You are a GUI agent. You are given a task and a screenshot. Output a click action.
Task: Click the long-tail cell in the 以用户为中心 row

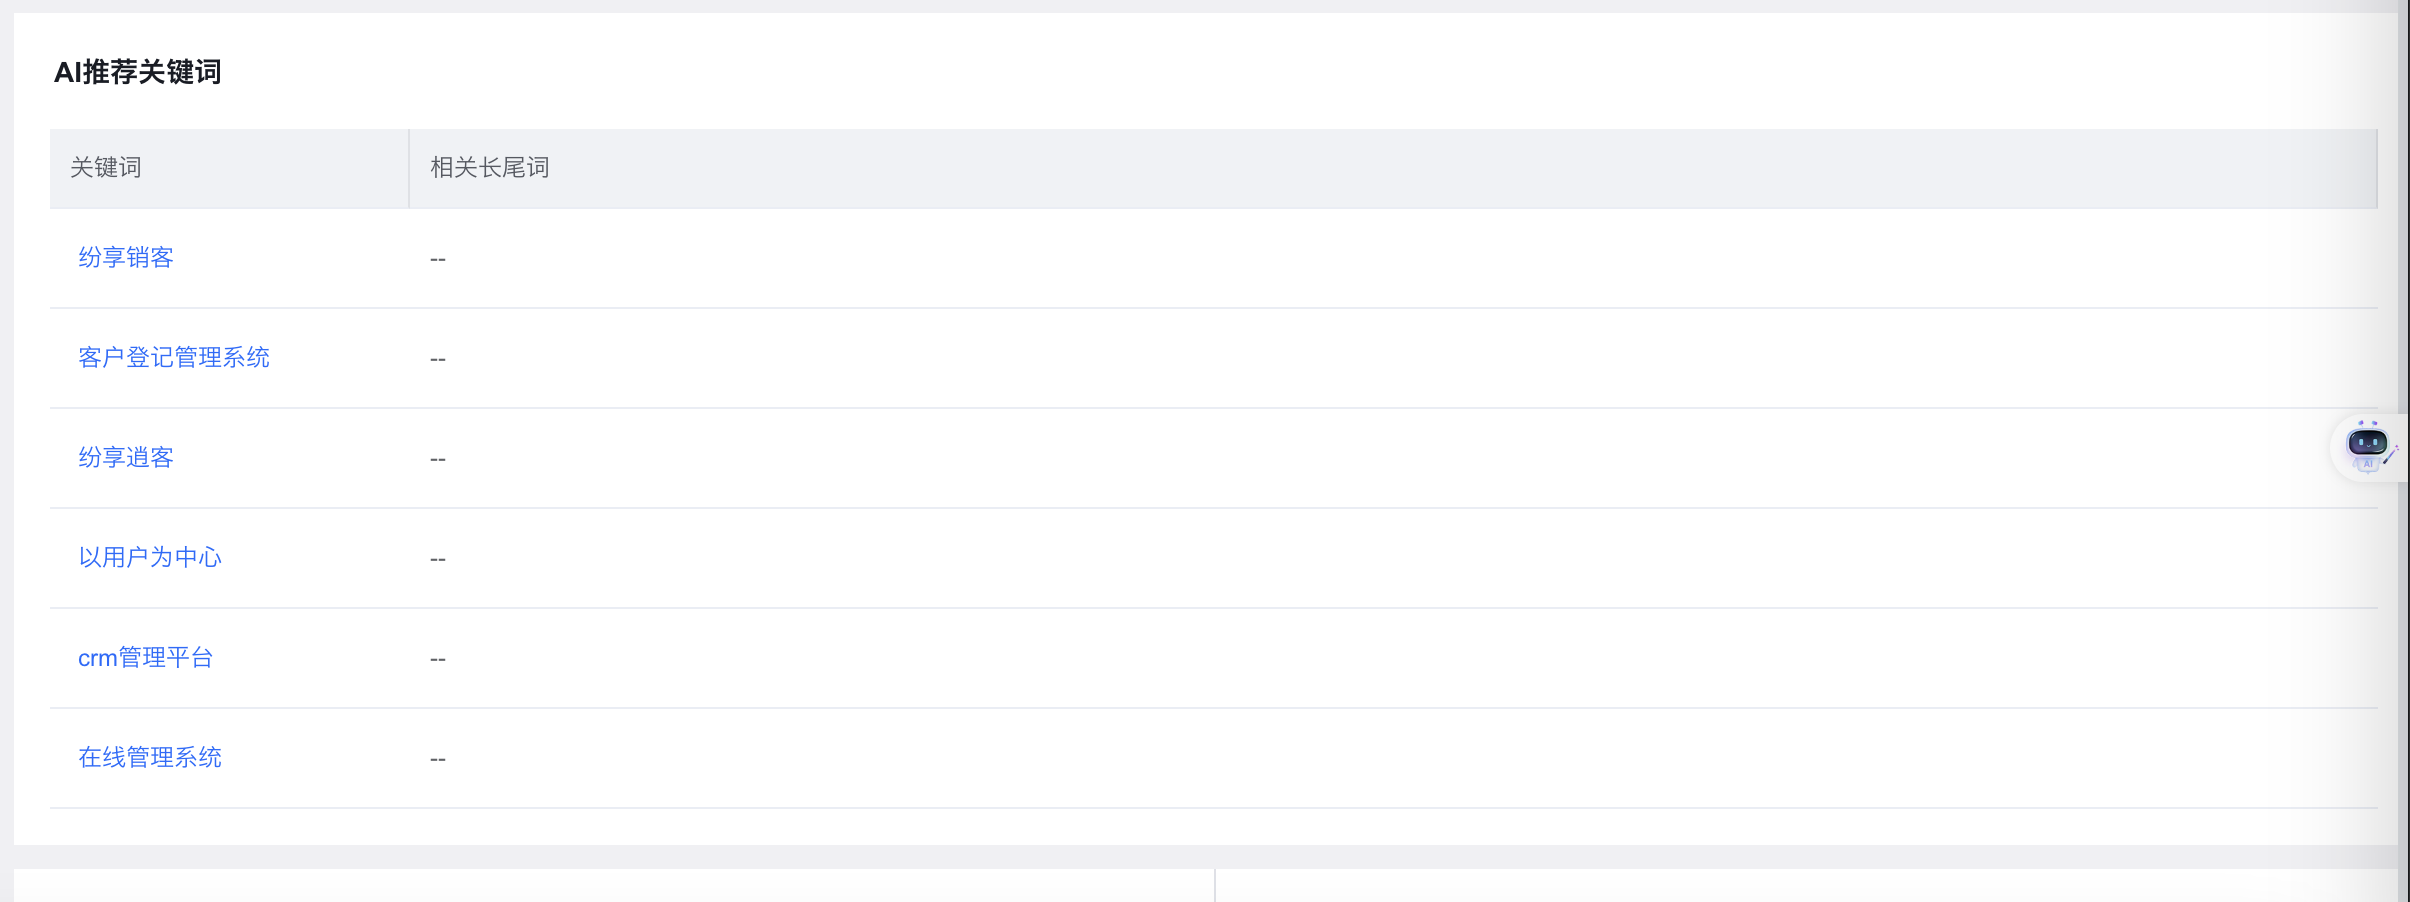tap(1393, 558)
